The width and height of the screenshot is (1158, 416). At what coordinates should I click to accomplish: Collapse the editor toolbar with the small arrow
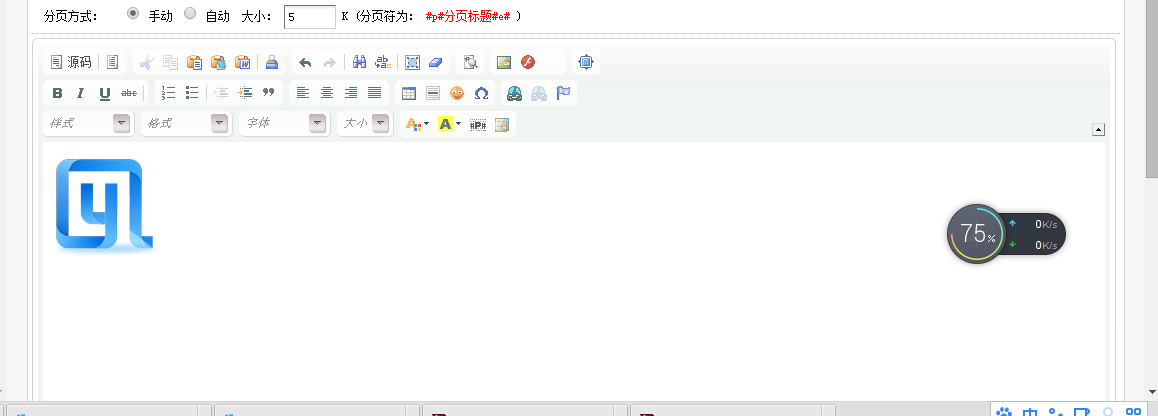[x=1098, y=130]
